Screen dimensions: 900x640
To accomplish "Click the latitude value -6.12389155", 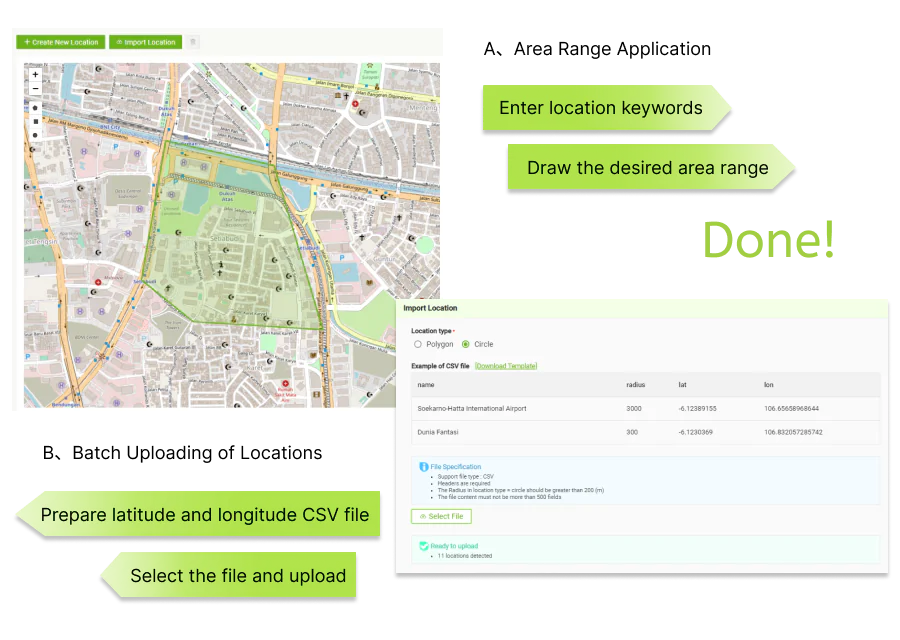I will coord(697,409).
